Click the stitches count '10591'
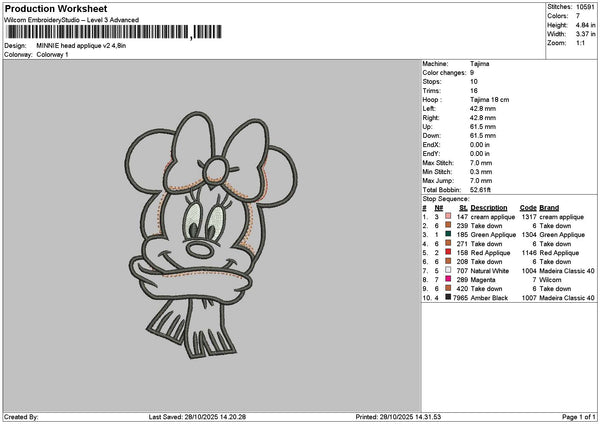Viewport: 600px width, 424px height. click(x=585, y=7)
